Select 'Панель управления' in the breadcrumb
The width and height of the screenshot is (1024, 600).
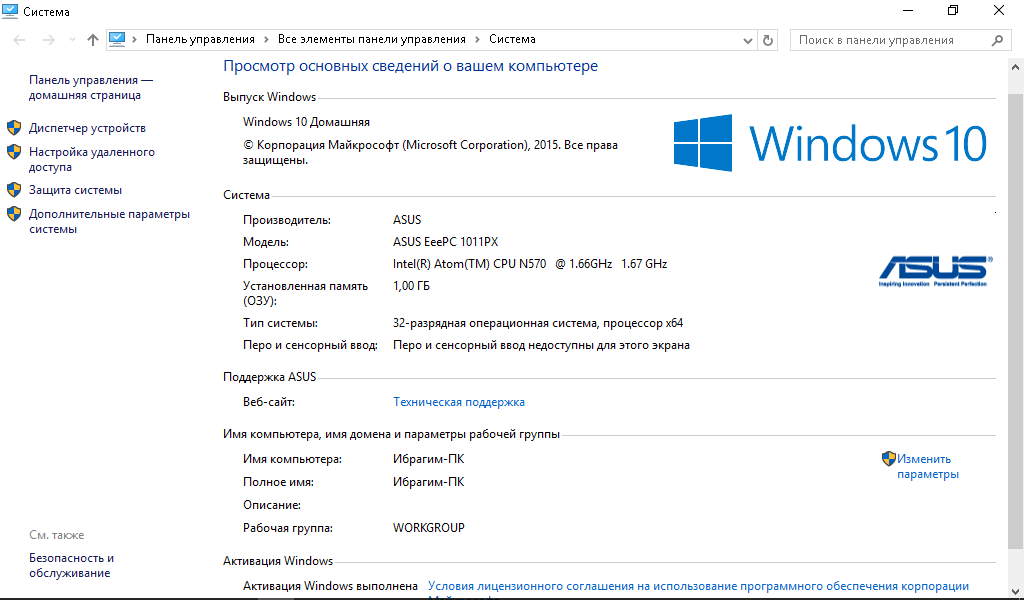click(x=200, y=39)
